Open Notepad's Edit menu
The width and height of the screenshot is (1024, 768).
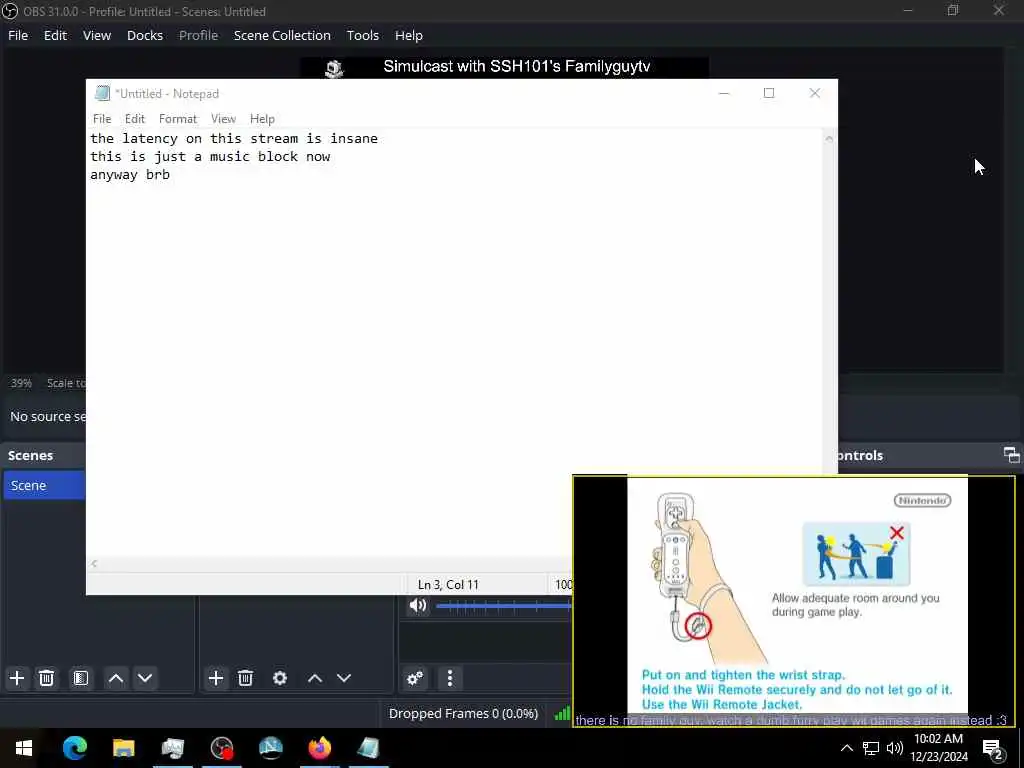click(x=135, y=119)
